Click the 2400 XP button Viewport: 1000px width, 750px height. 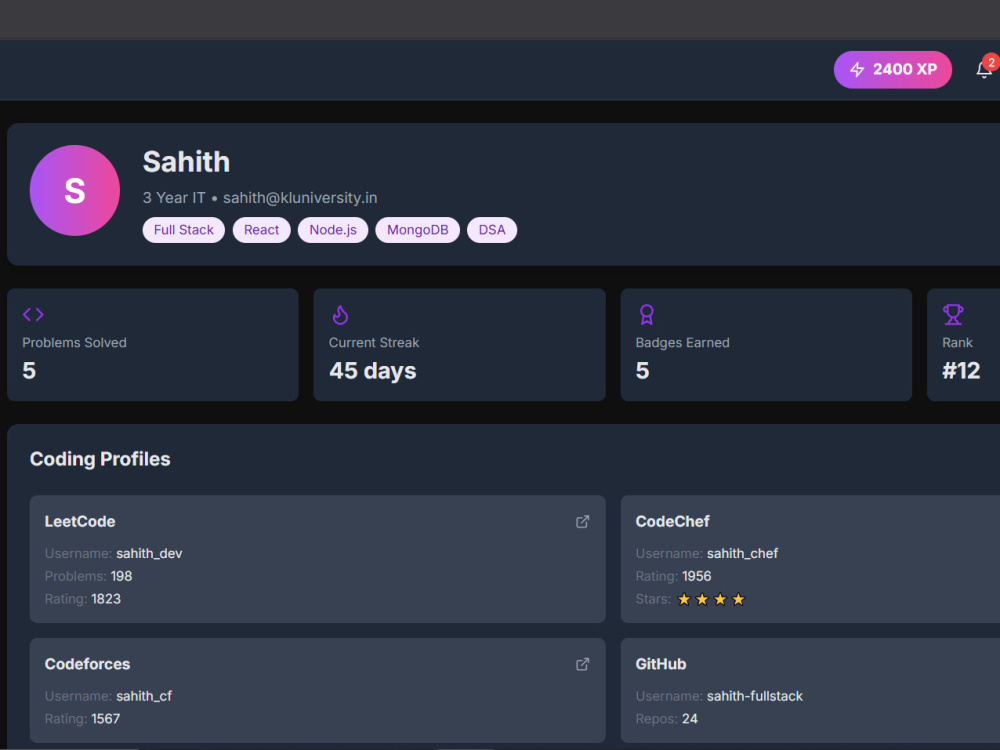coord(892,70)
